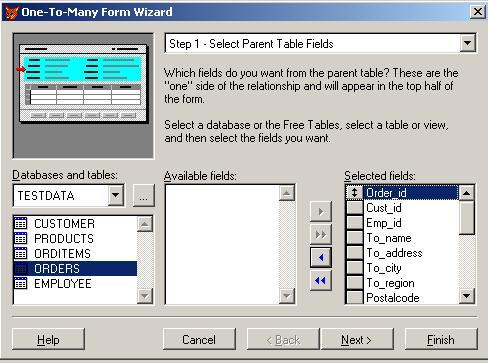Screen dimensions: 488x363
Task: Click the FoxPro icon in the title bar
Action: (x=11, y=12)
